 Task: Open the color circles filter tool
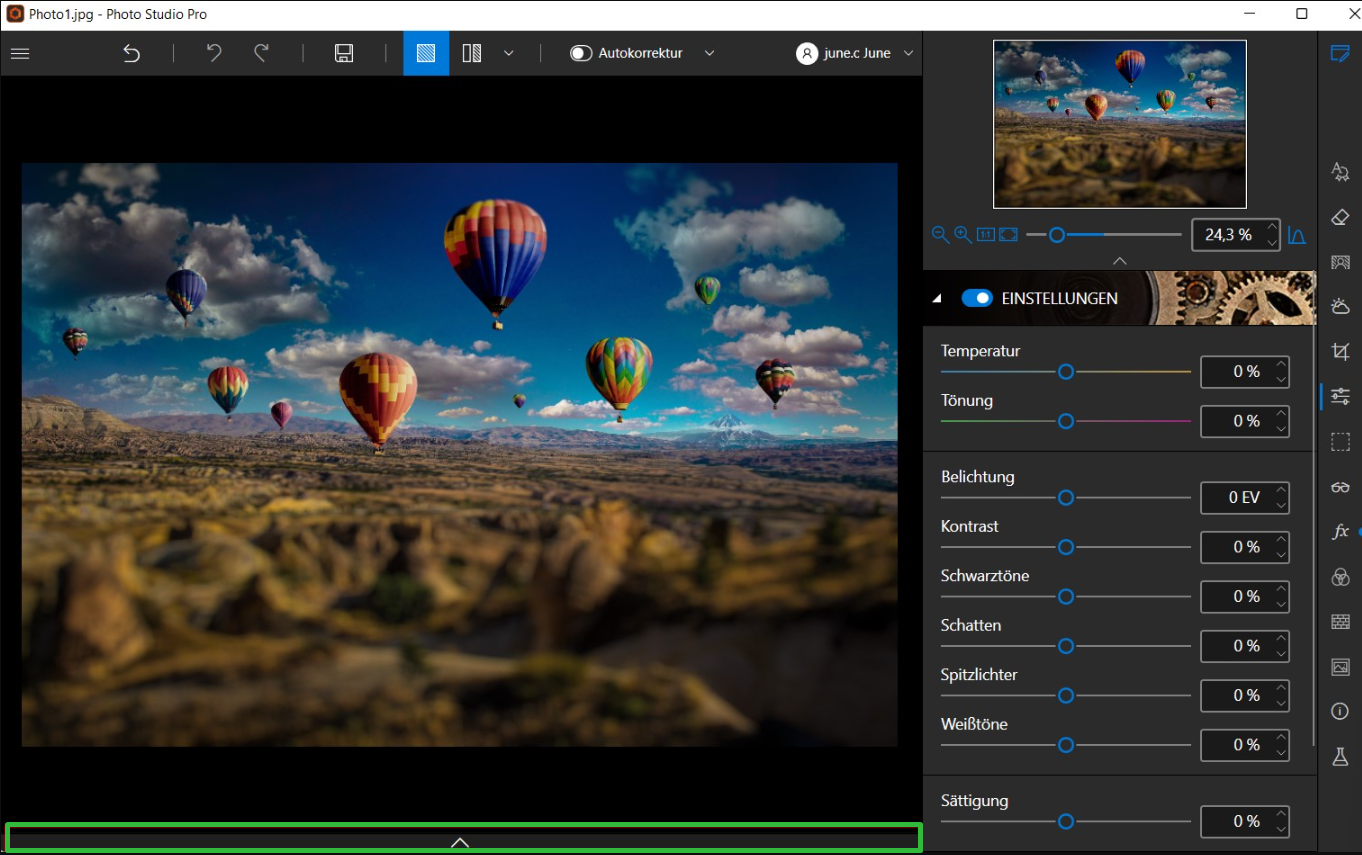point(1340,577)
